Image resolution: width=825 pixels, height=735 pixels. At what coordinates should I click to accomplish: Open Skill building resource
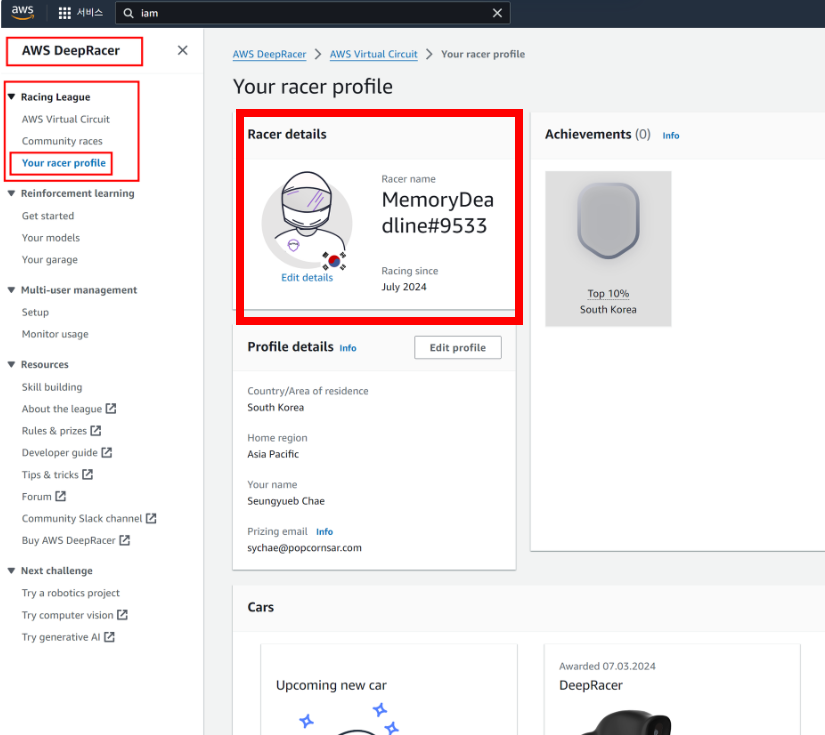[x=52, y=387]
